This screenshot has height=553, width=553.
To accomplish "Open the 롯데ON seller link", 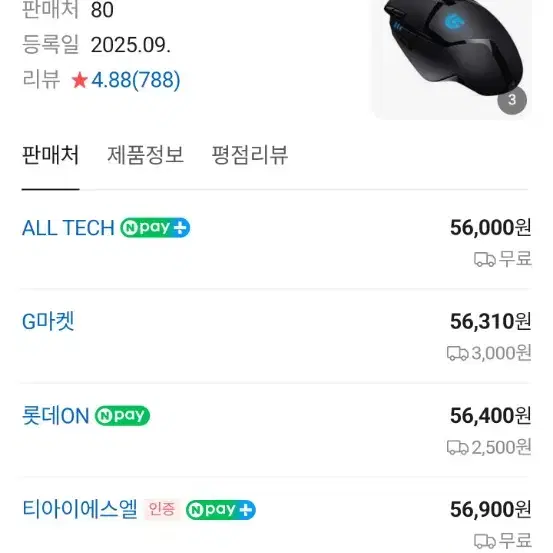I will 55,416.
